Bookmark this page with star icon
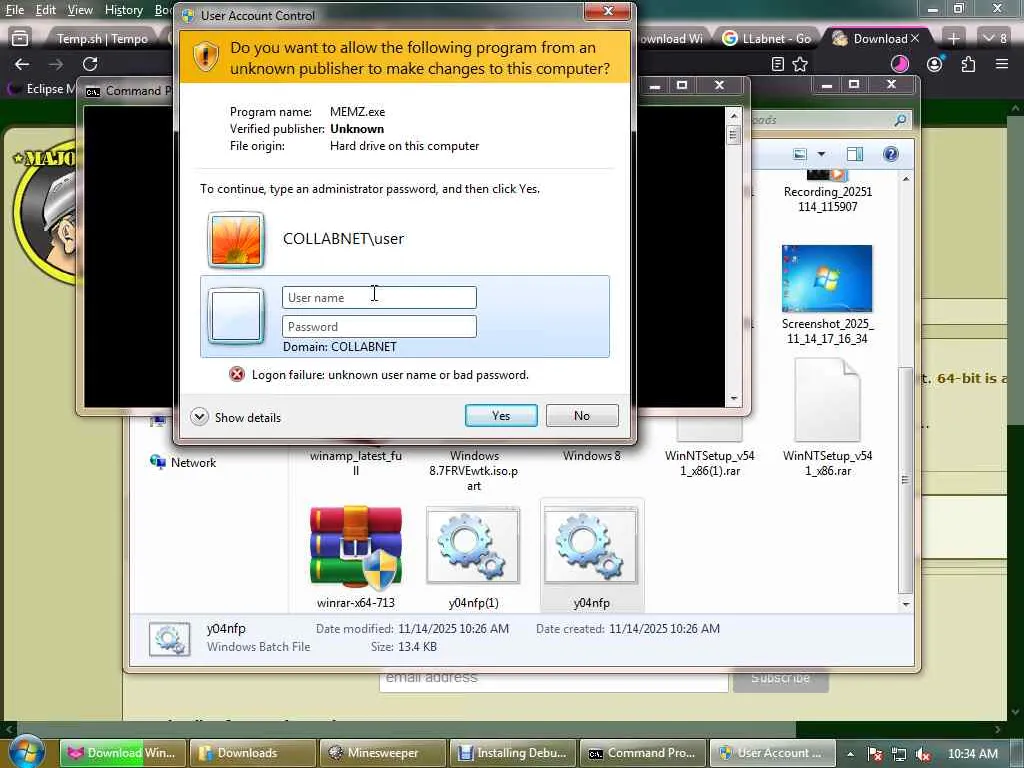This screenshot has height=768, width=1024. tap(800, 64)
